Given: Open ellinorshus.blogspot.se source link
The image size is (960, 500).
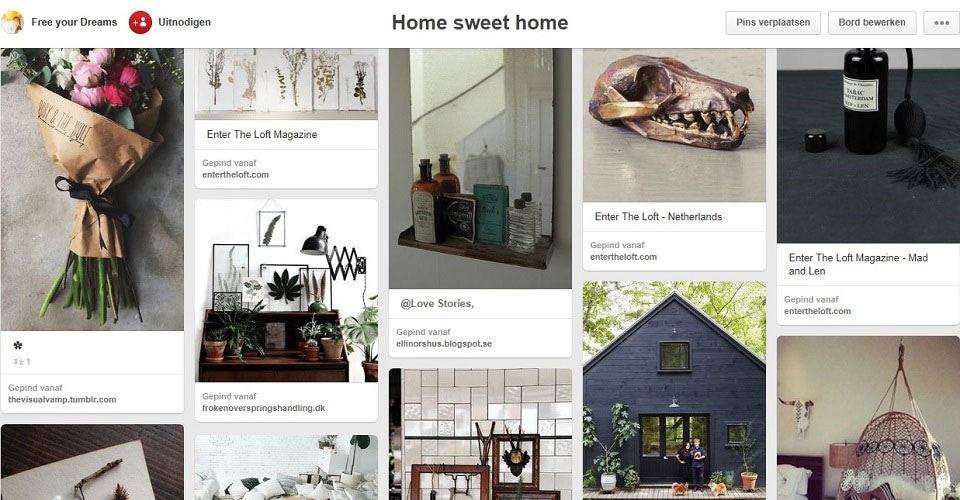Looking at the screenshot, I should pyautogui.click(x=444, y=344).
